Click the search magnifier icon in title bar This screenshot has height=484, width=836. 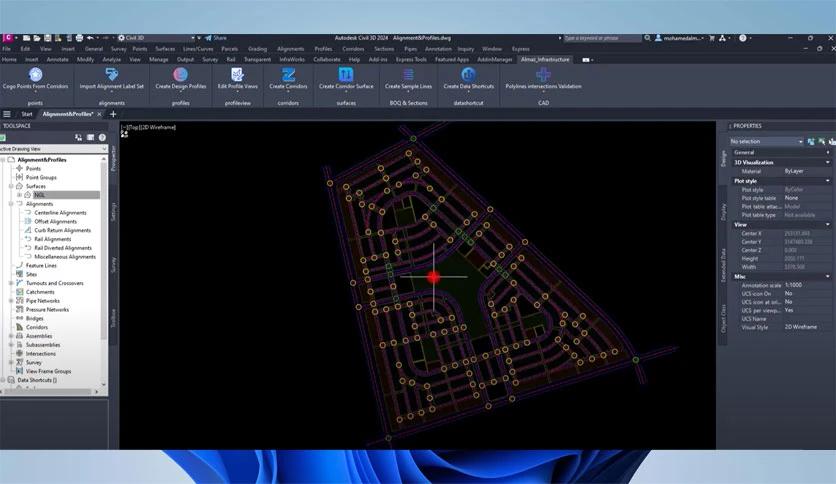(x=647, y=38)
